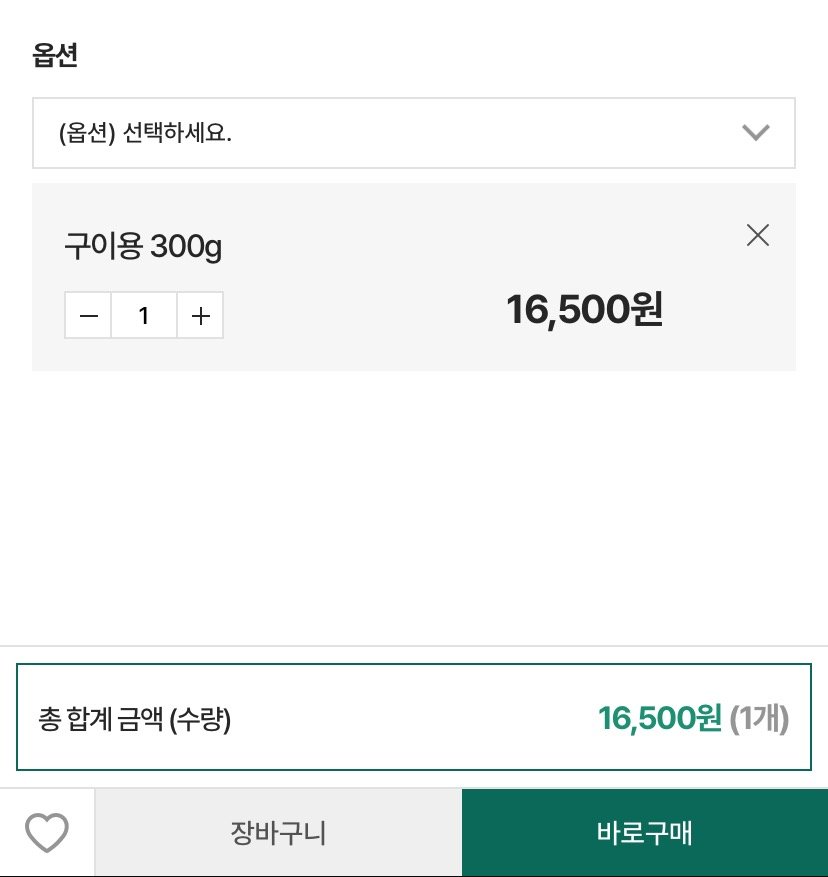Click the 300g weight text in option name

click(x=185, y=246)
